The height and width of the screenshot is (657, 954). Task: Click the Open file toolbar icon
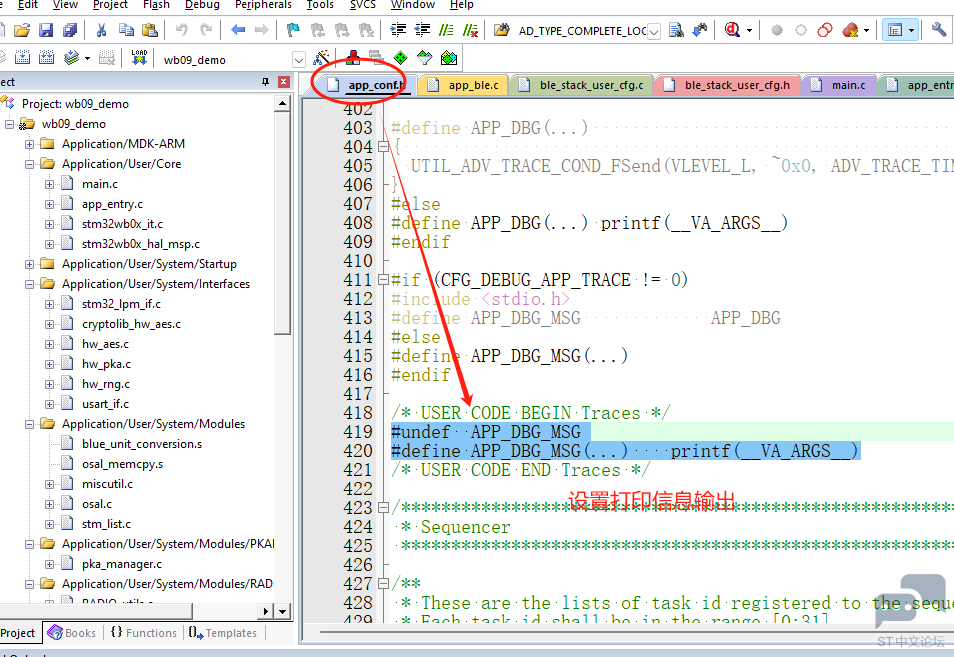pyautogui.click(x=22, y=30)
